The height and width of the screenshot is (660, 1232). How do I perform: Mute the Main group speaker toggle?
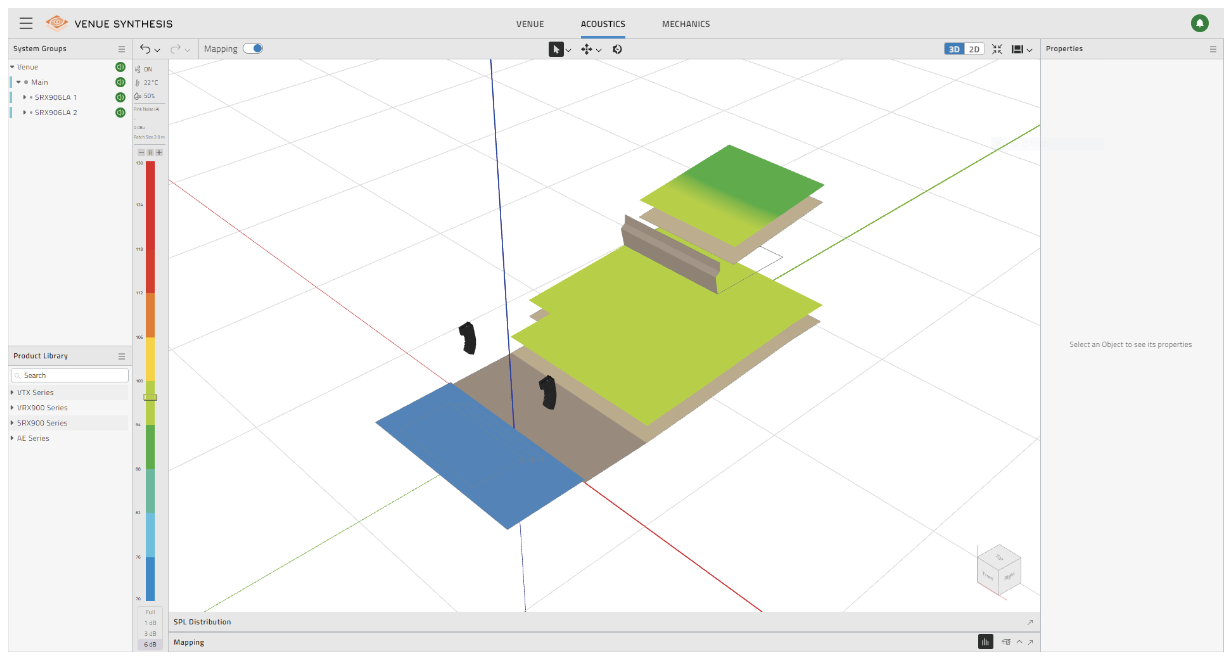pos(120,82)
